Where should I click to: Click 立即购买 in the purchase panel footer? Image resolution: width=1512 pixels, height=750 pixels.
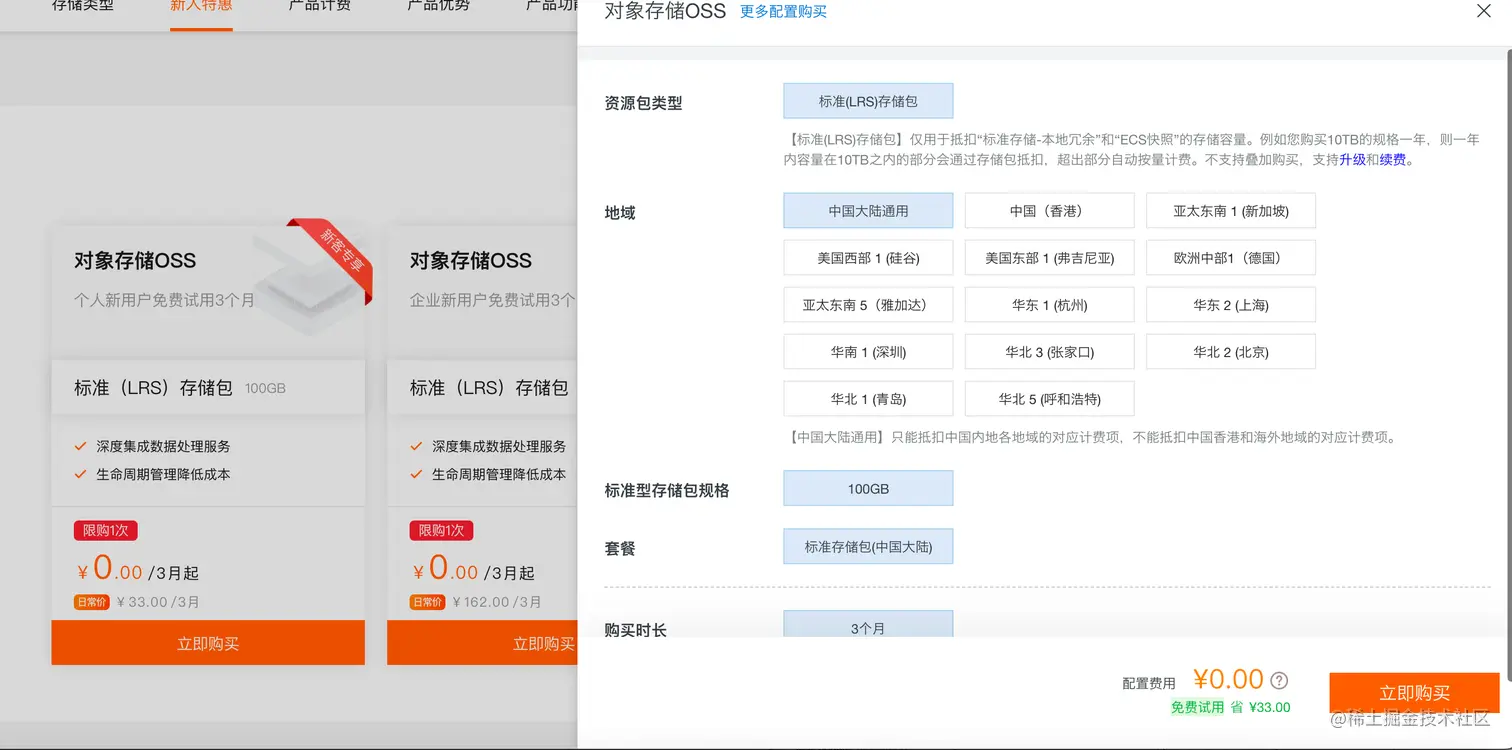[x=1414, y=693]
